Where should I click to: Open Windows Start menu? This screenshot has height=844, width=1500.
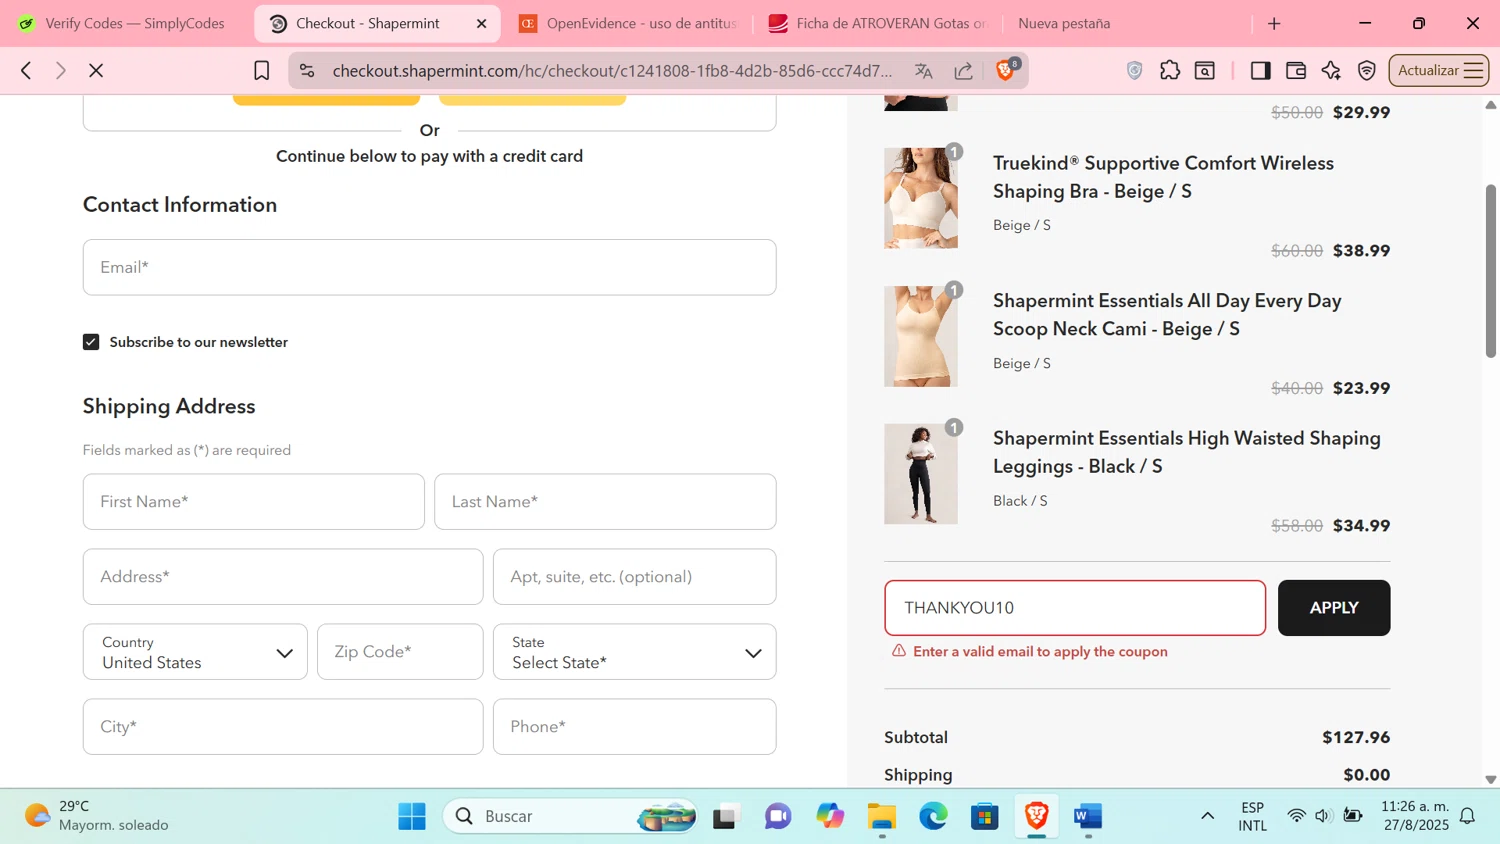pos(412,816)
